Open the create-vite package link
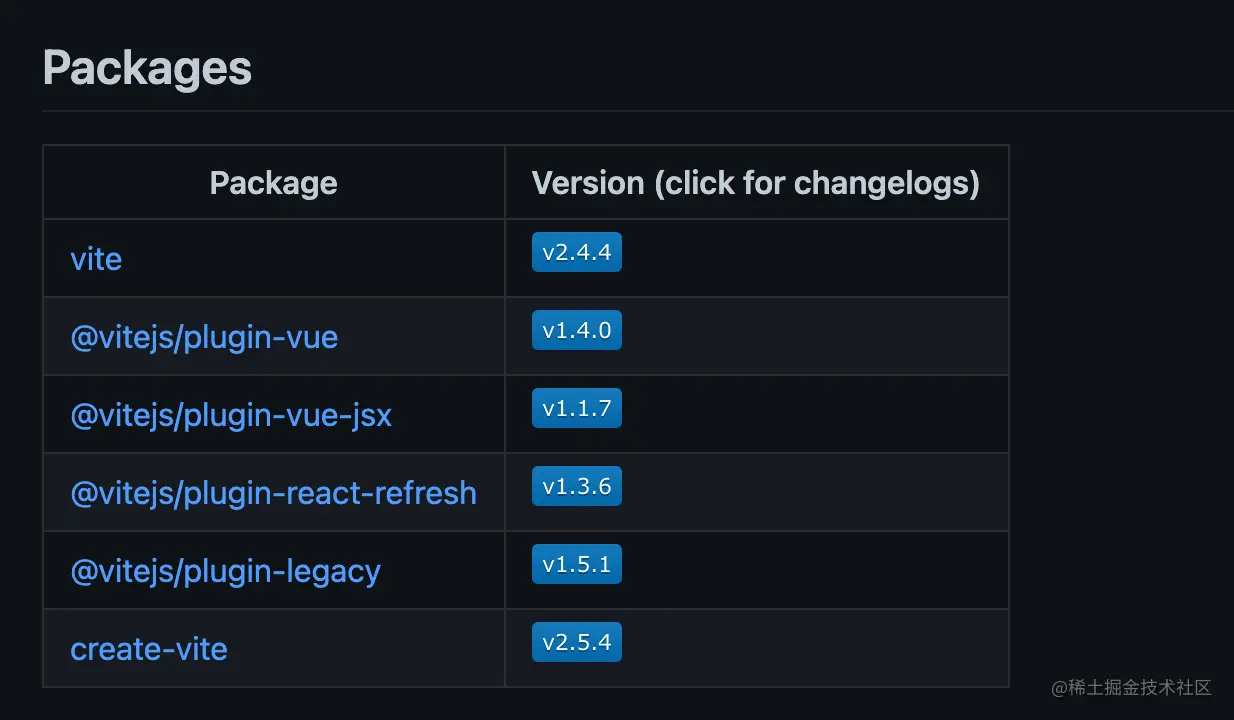 click(149, 649)
